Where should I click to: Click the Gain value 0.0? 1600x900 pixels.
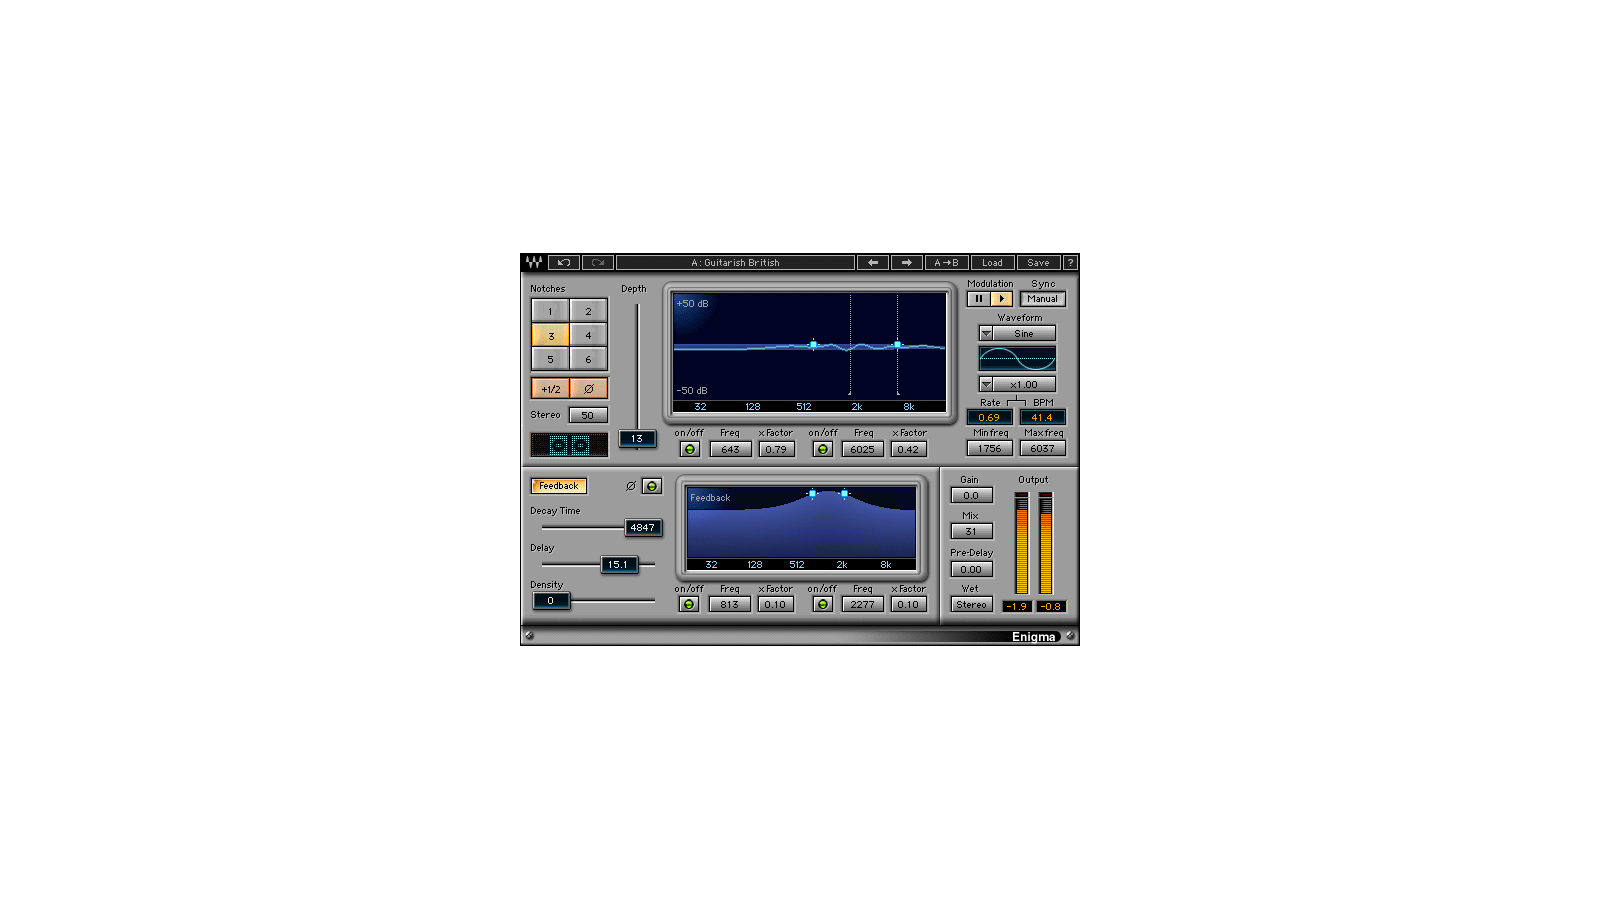(971, 495)
